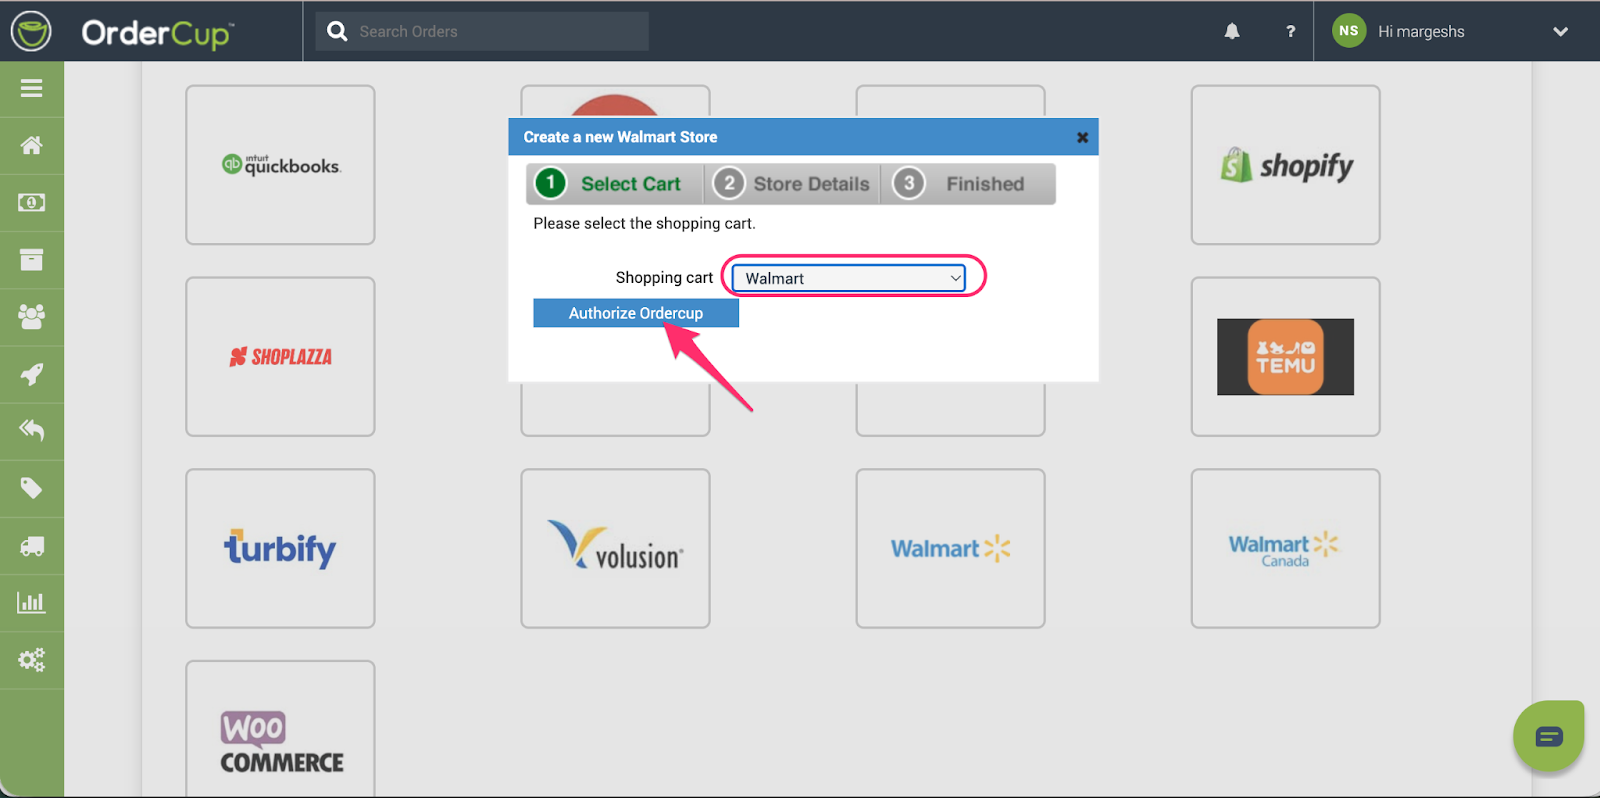
Task: Open help question mark icon
Action: coord(1291,32)
